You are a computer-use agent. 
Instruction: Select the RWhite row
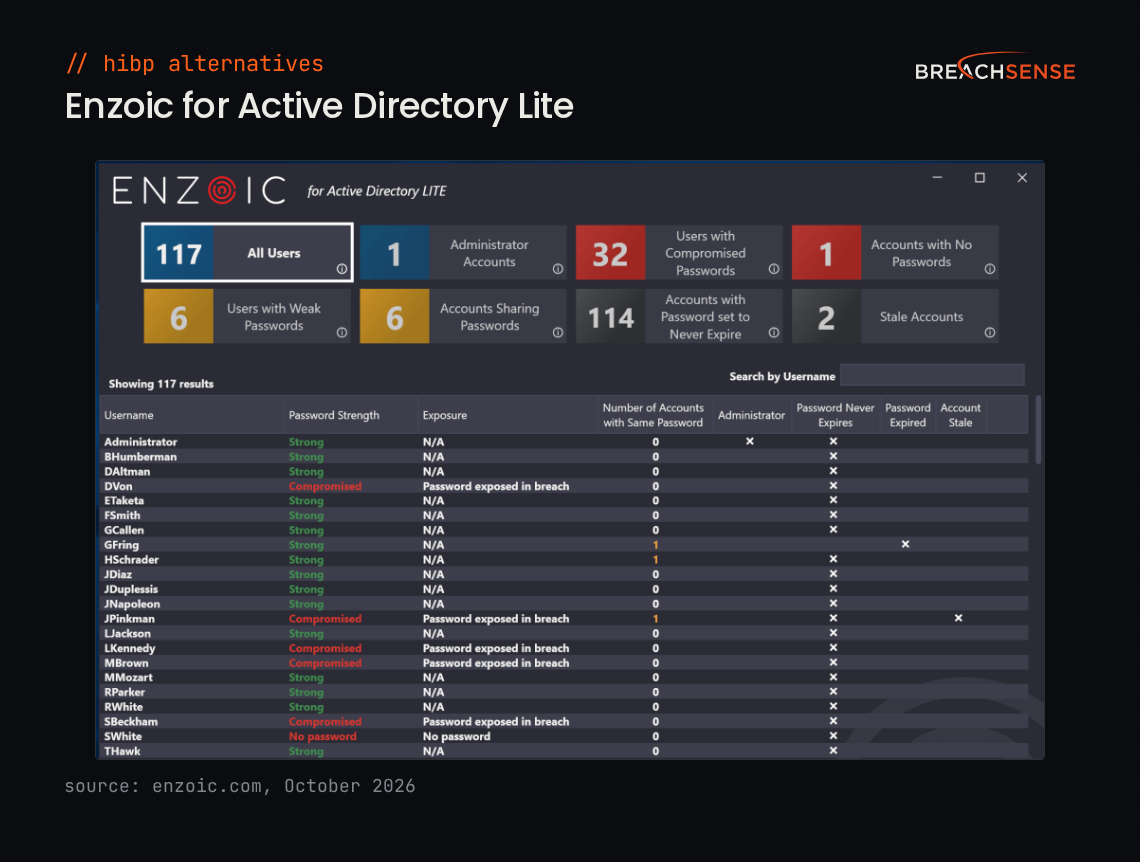point(563,707)
